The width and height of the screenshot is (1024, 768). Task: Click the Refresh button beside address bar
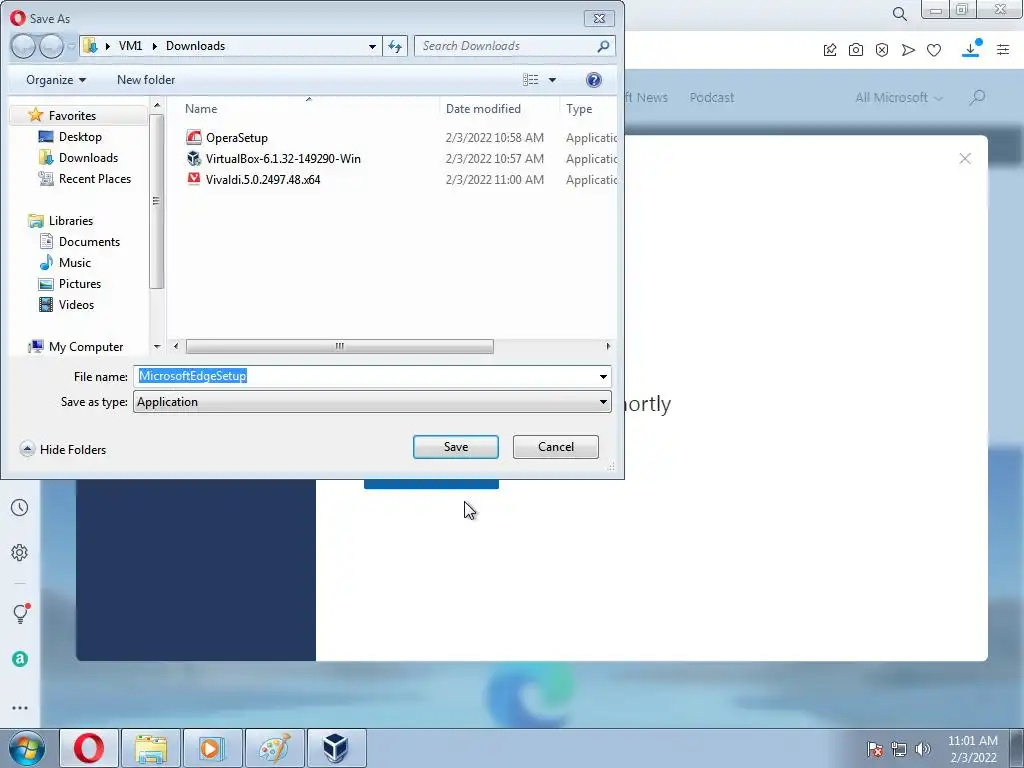(x=394, y=46)
